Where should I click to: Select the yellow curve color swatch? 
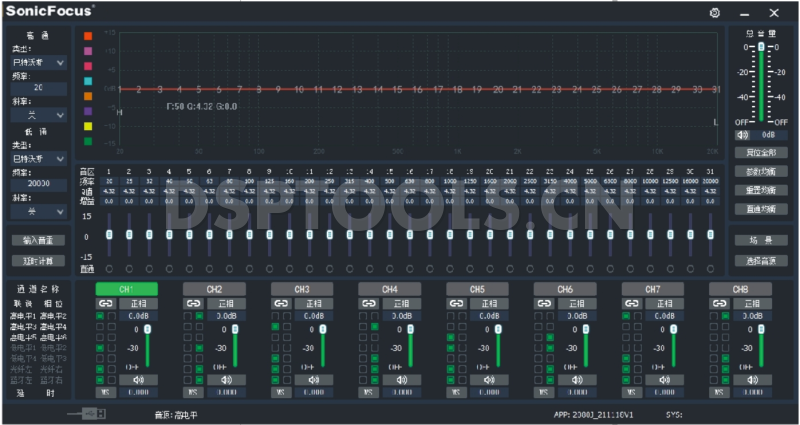[88, 126]
